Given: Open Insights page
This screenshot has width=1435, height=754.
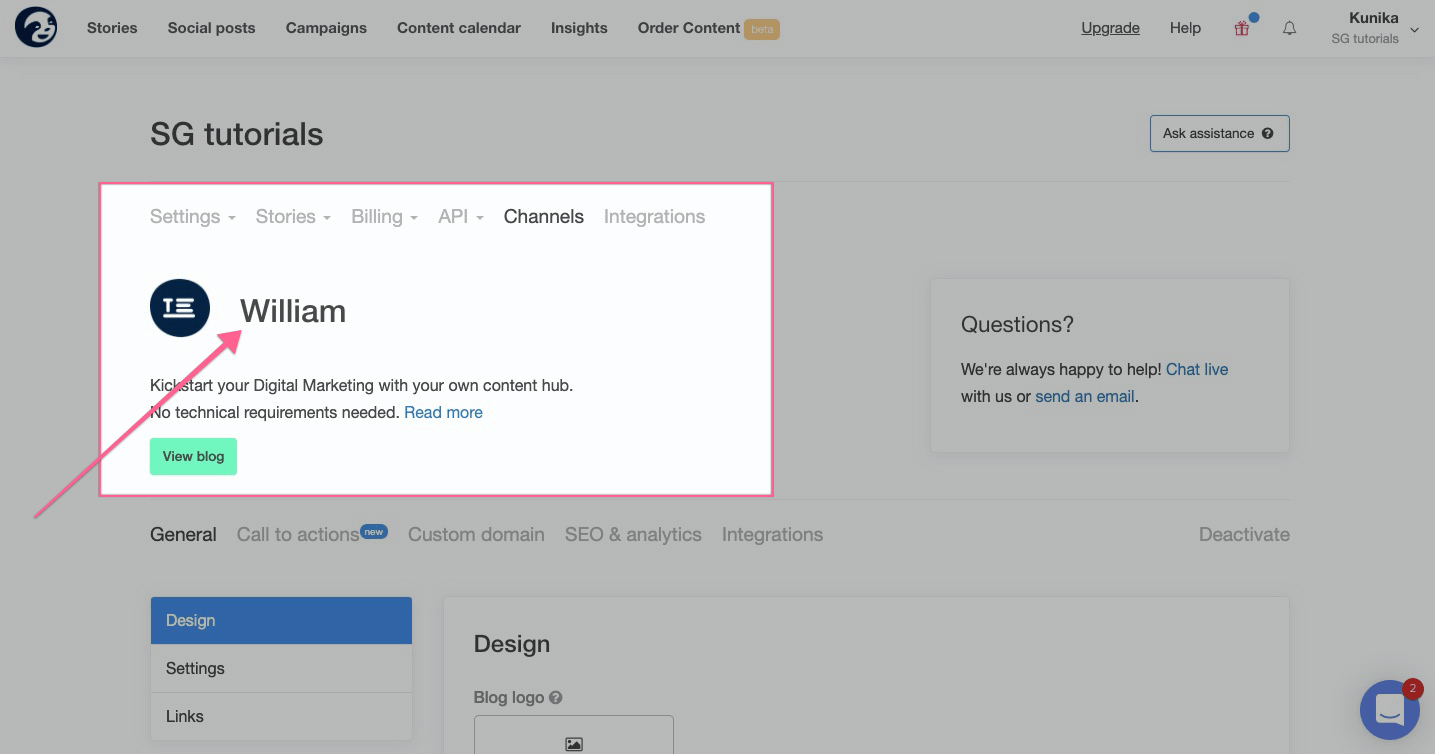Looking at the screenshot, I should (579, 28).
